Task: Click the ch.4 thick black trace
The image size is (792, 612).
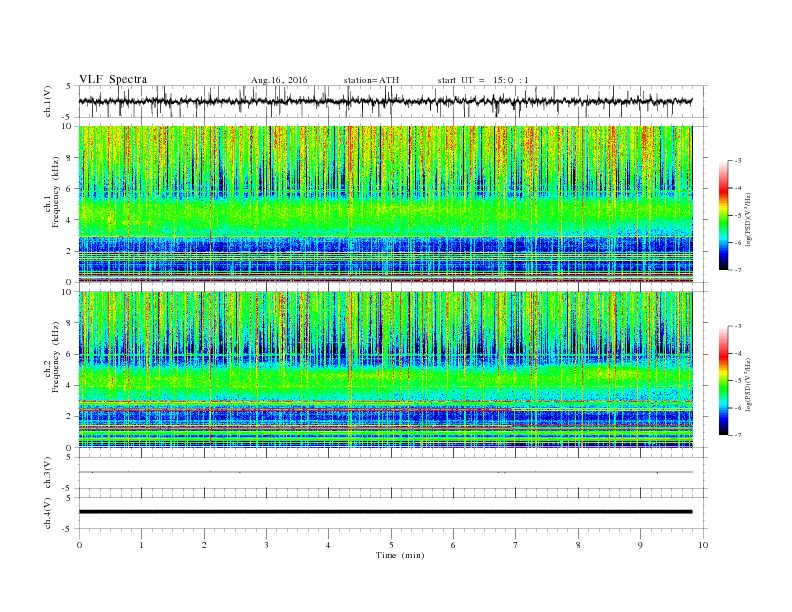Action: click(385, 512)
